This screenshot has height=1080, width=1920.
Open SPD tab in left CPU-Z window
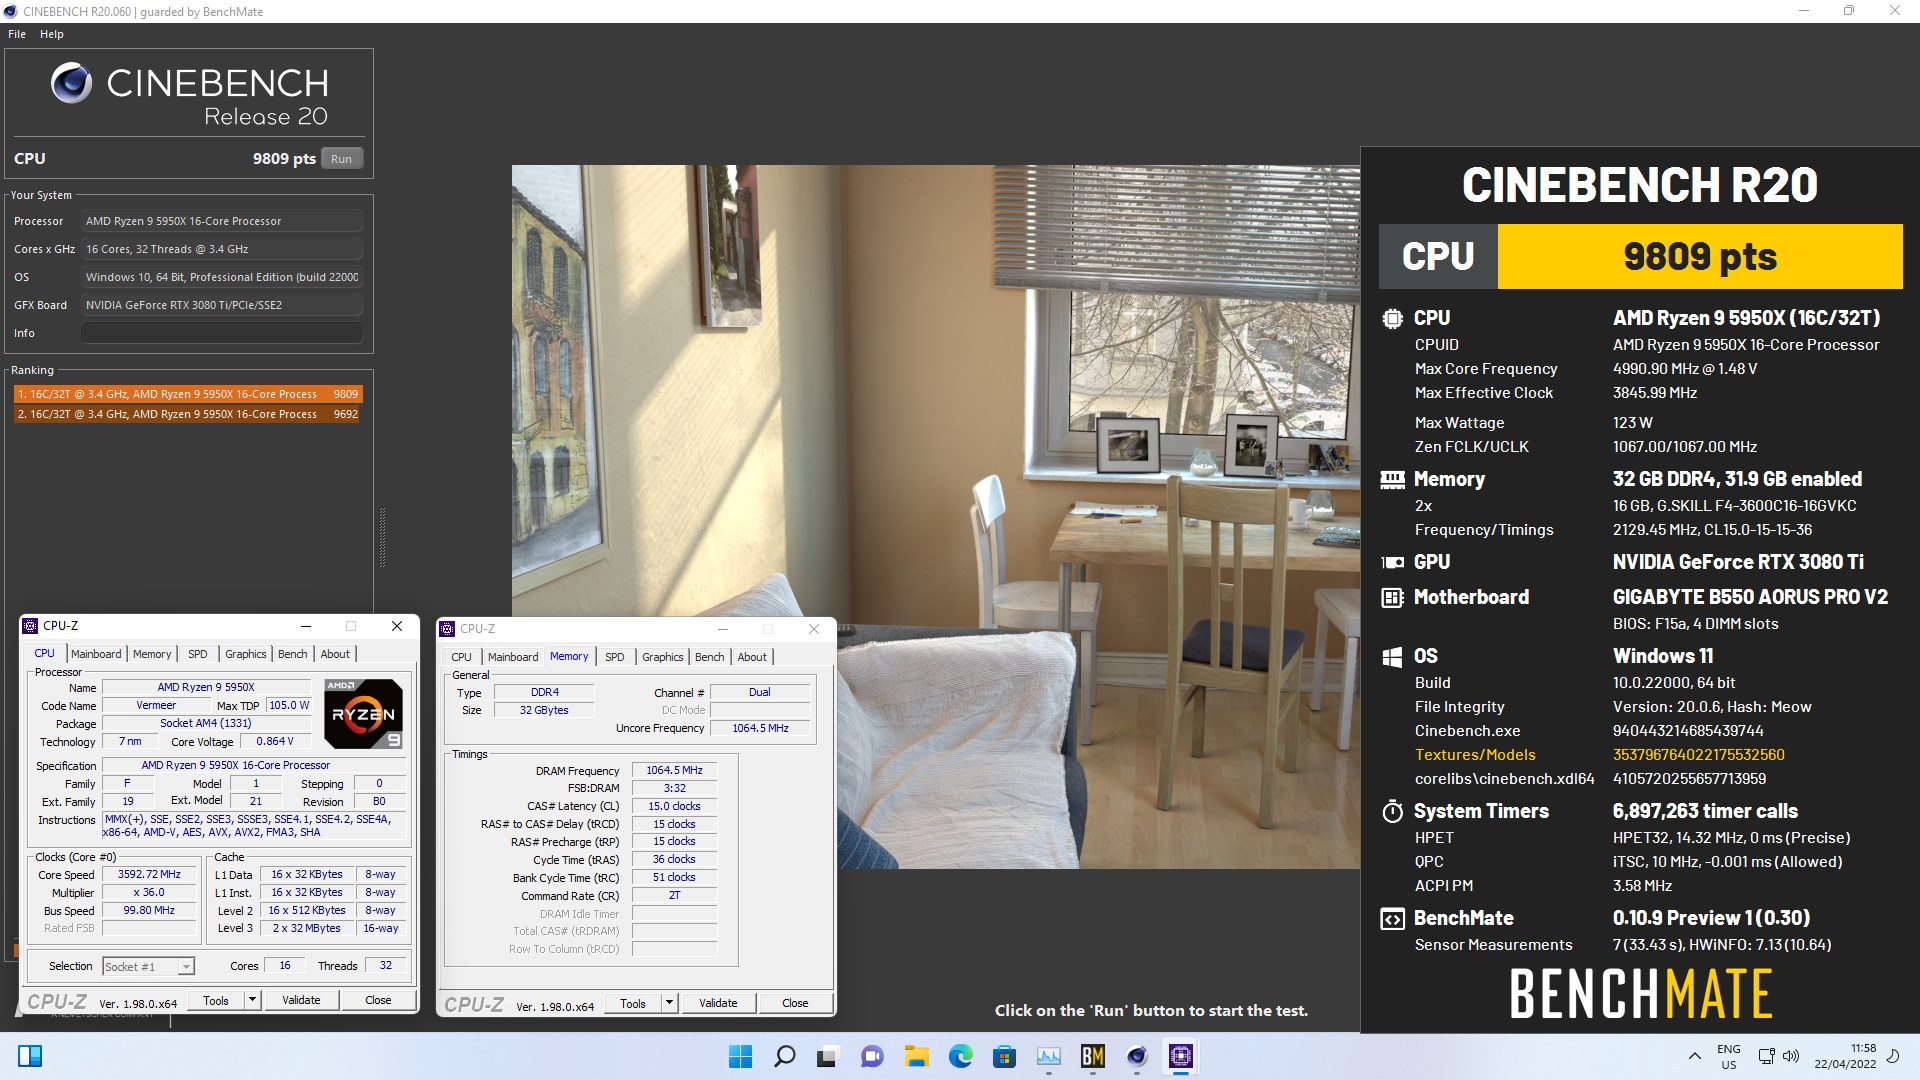point(198,654)
